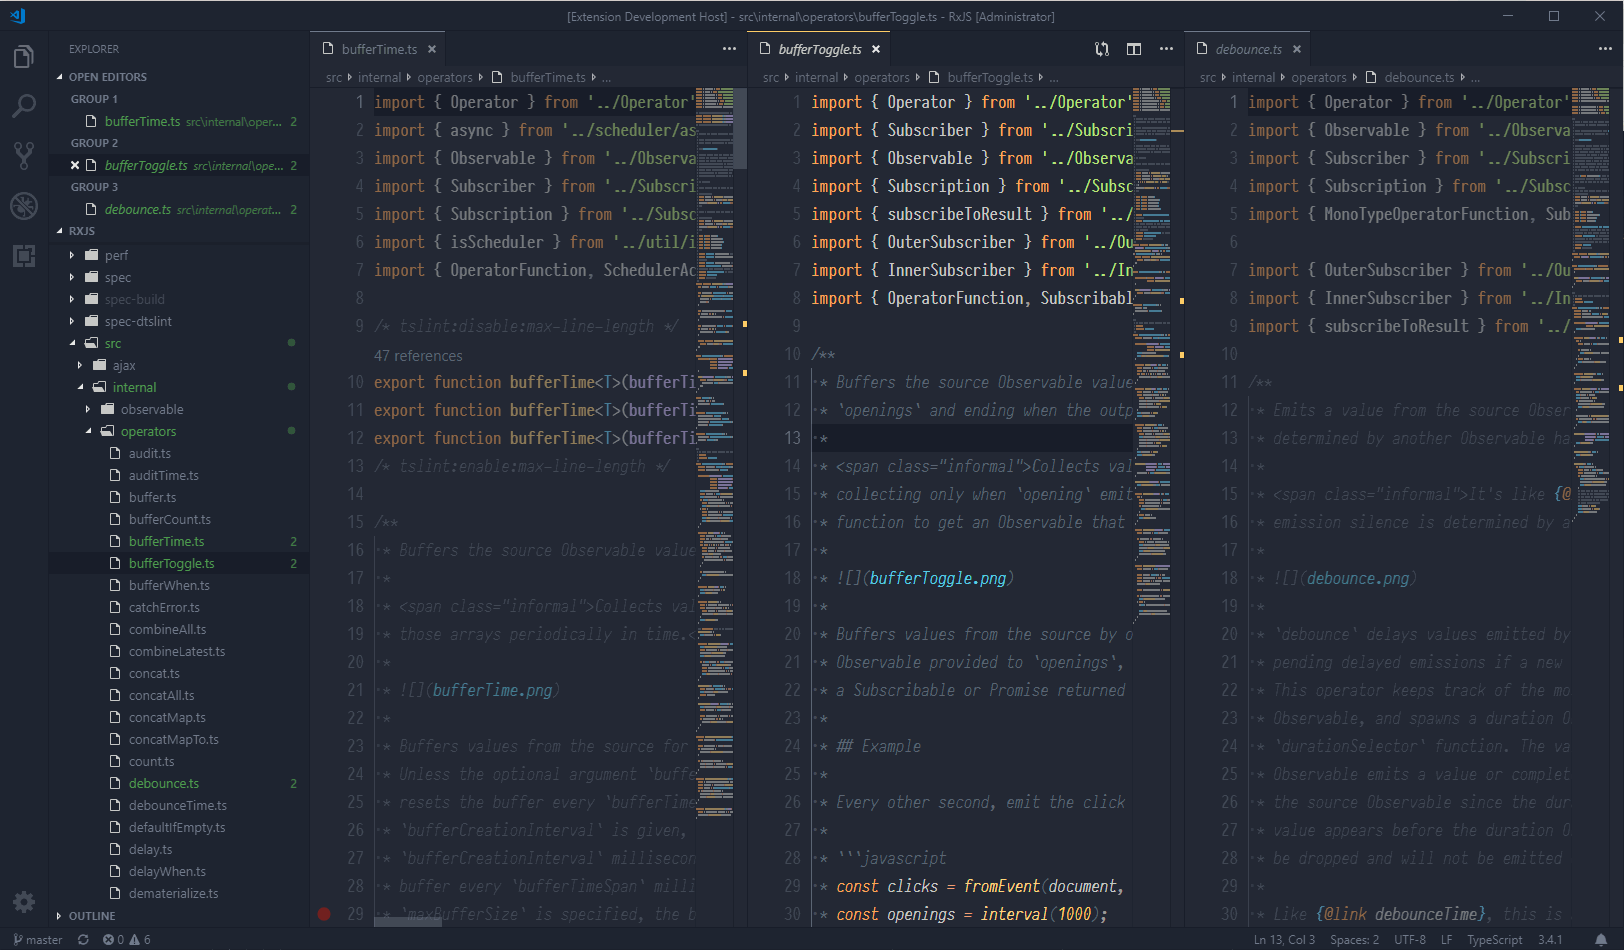This screenshot has height=950, width=1624.
Task: Expand the observable folder
Action: point(152,409)
